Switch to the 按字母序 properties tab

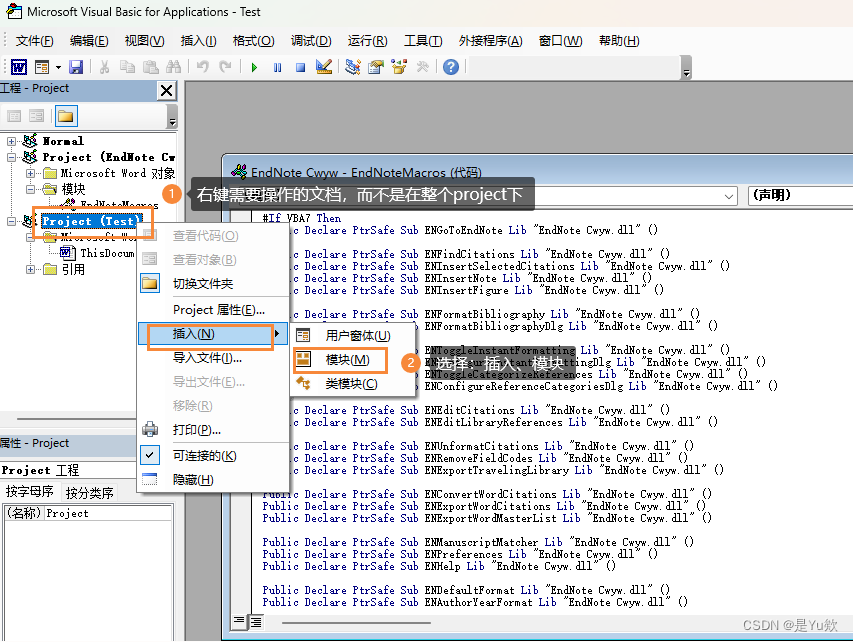(x=29, y=492)
